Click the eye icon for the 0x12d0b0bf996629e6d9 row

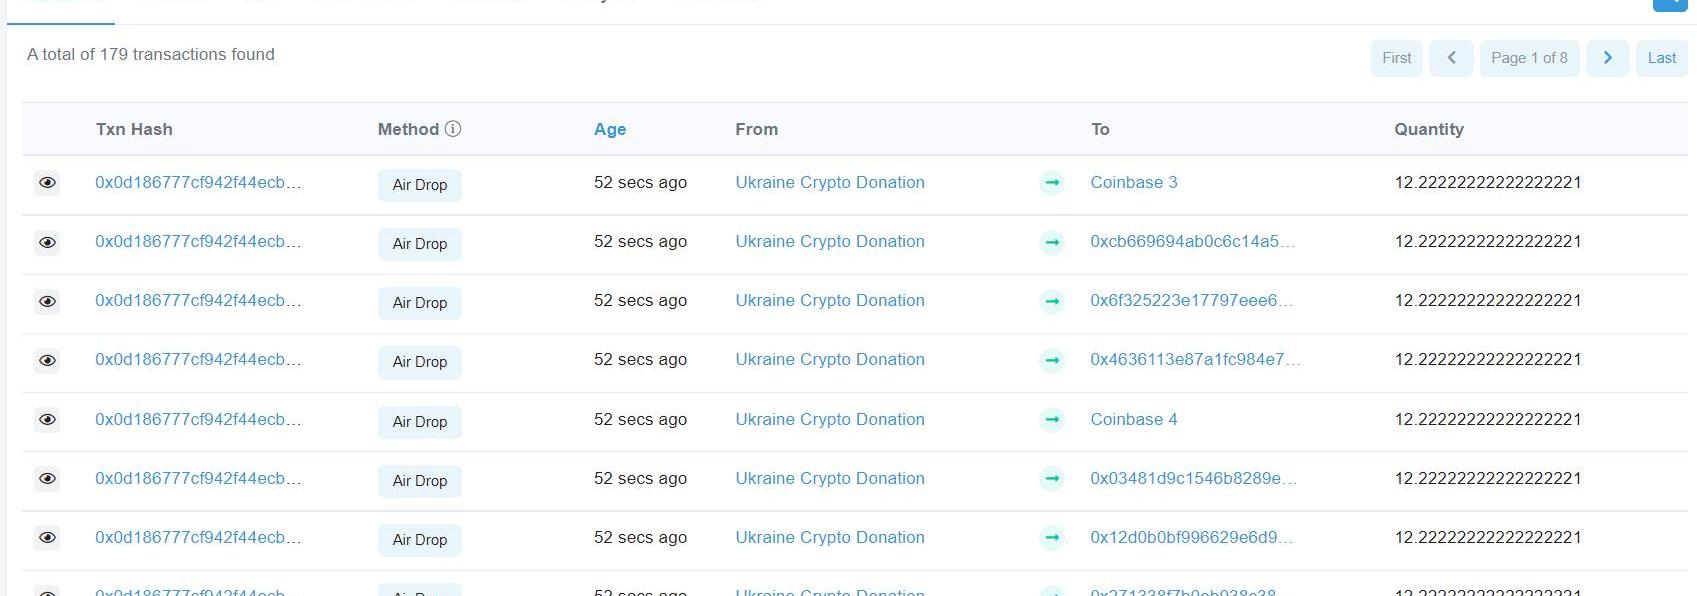click(x=47, y=538)
